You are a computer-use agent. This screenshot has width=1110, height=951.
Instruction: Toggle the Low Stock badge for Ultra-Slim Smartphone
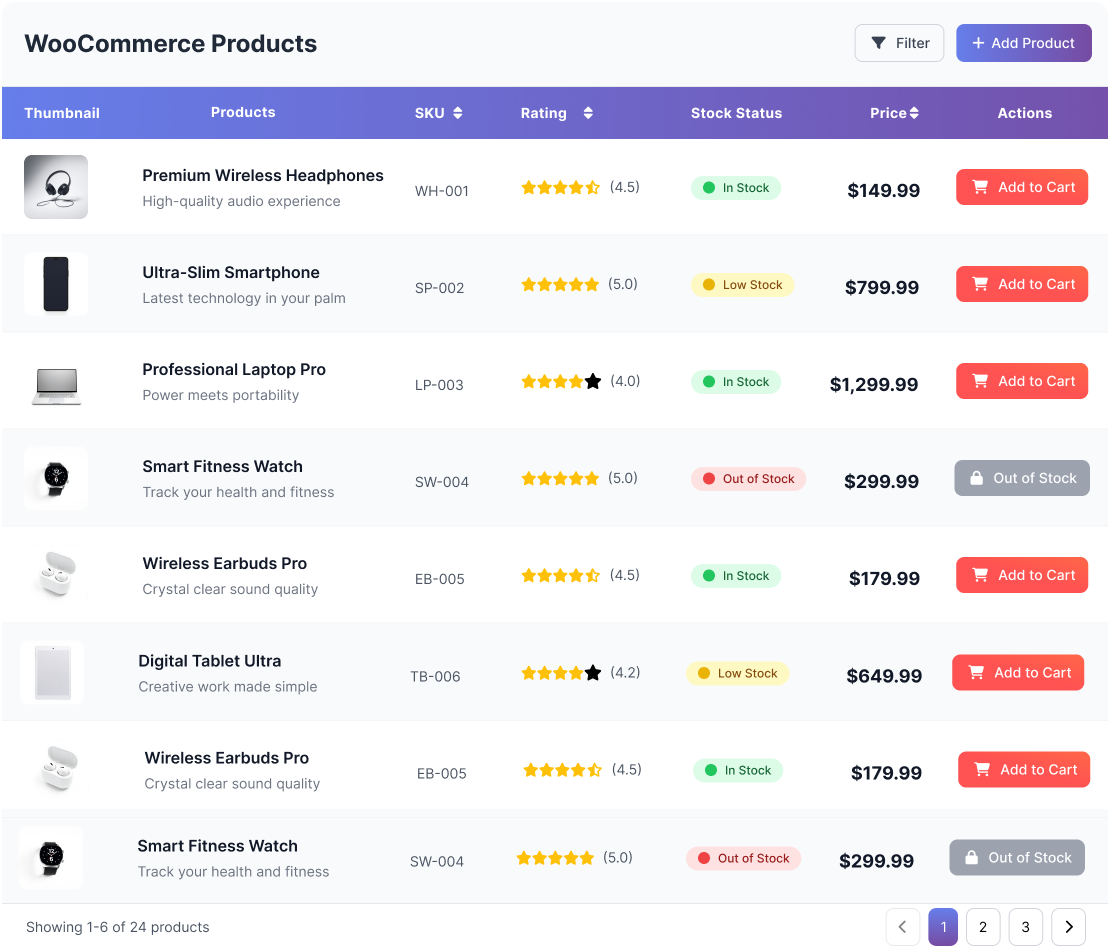(743, 285)
